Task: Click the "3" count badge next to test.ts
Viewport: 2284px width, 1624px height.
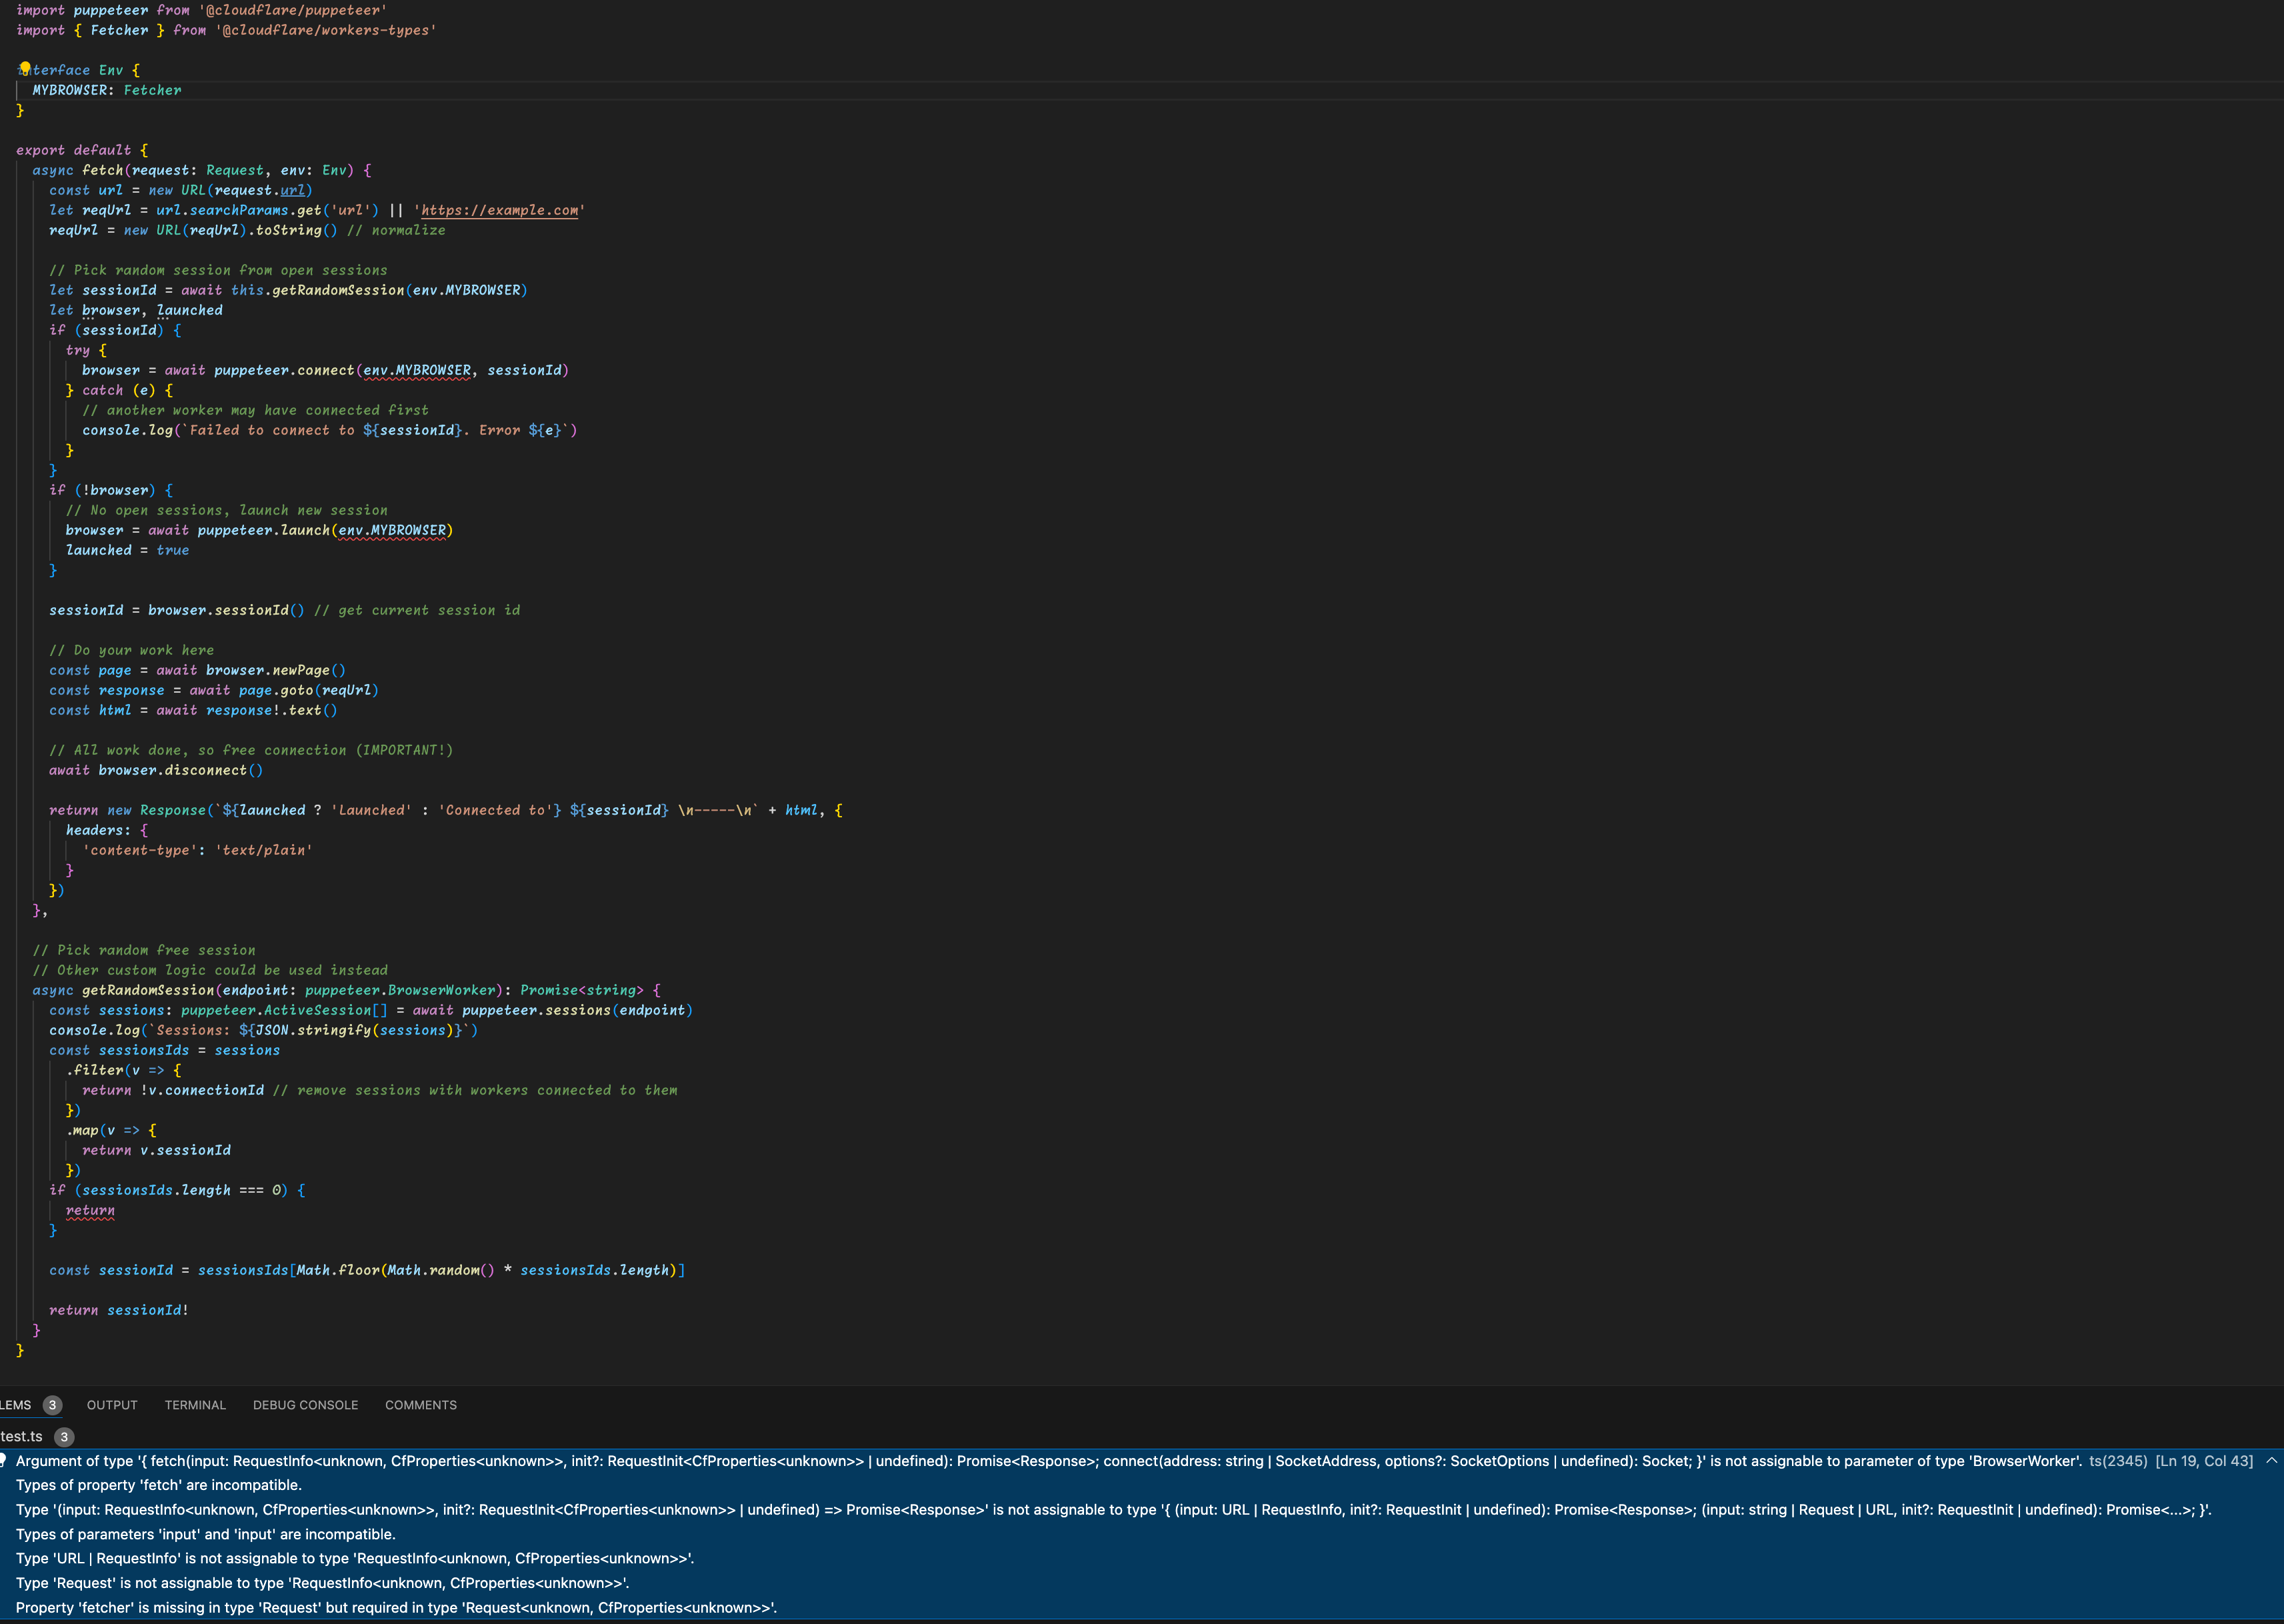Action: [x=64, y=1437]
